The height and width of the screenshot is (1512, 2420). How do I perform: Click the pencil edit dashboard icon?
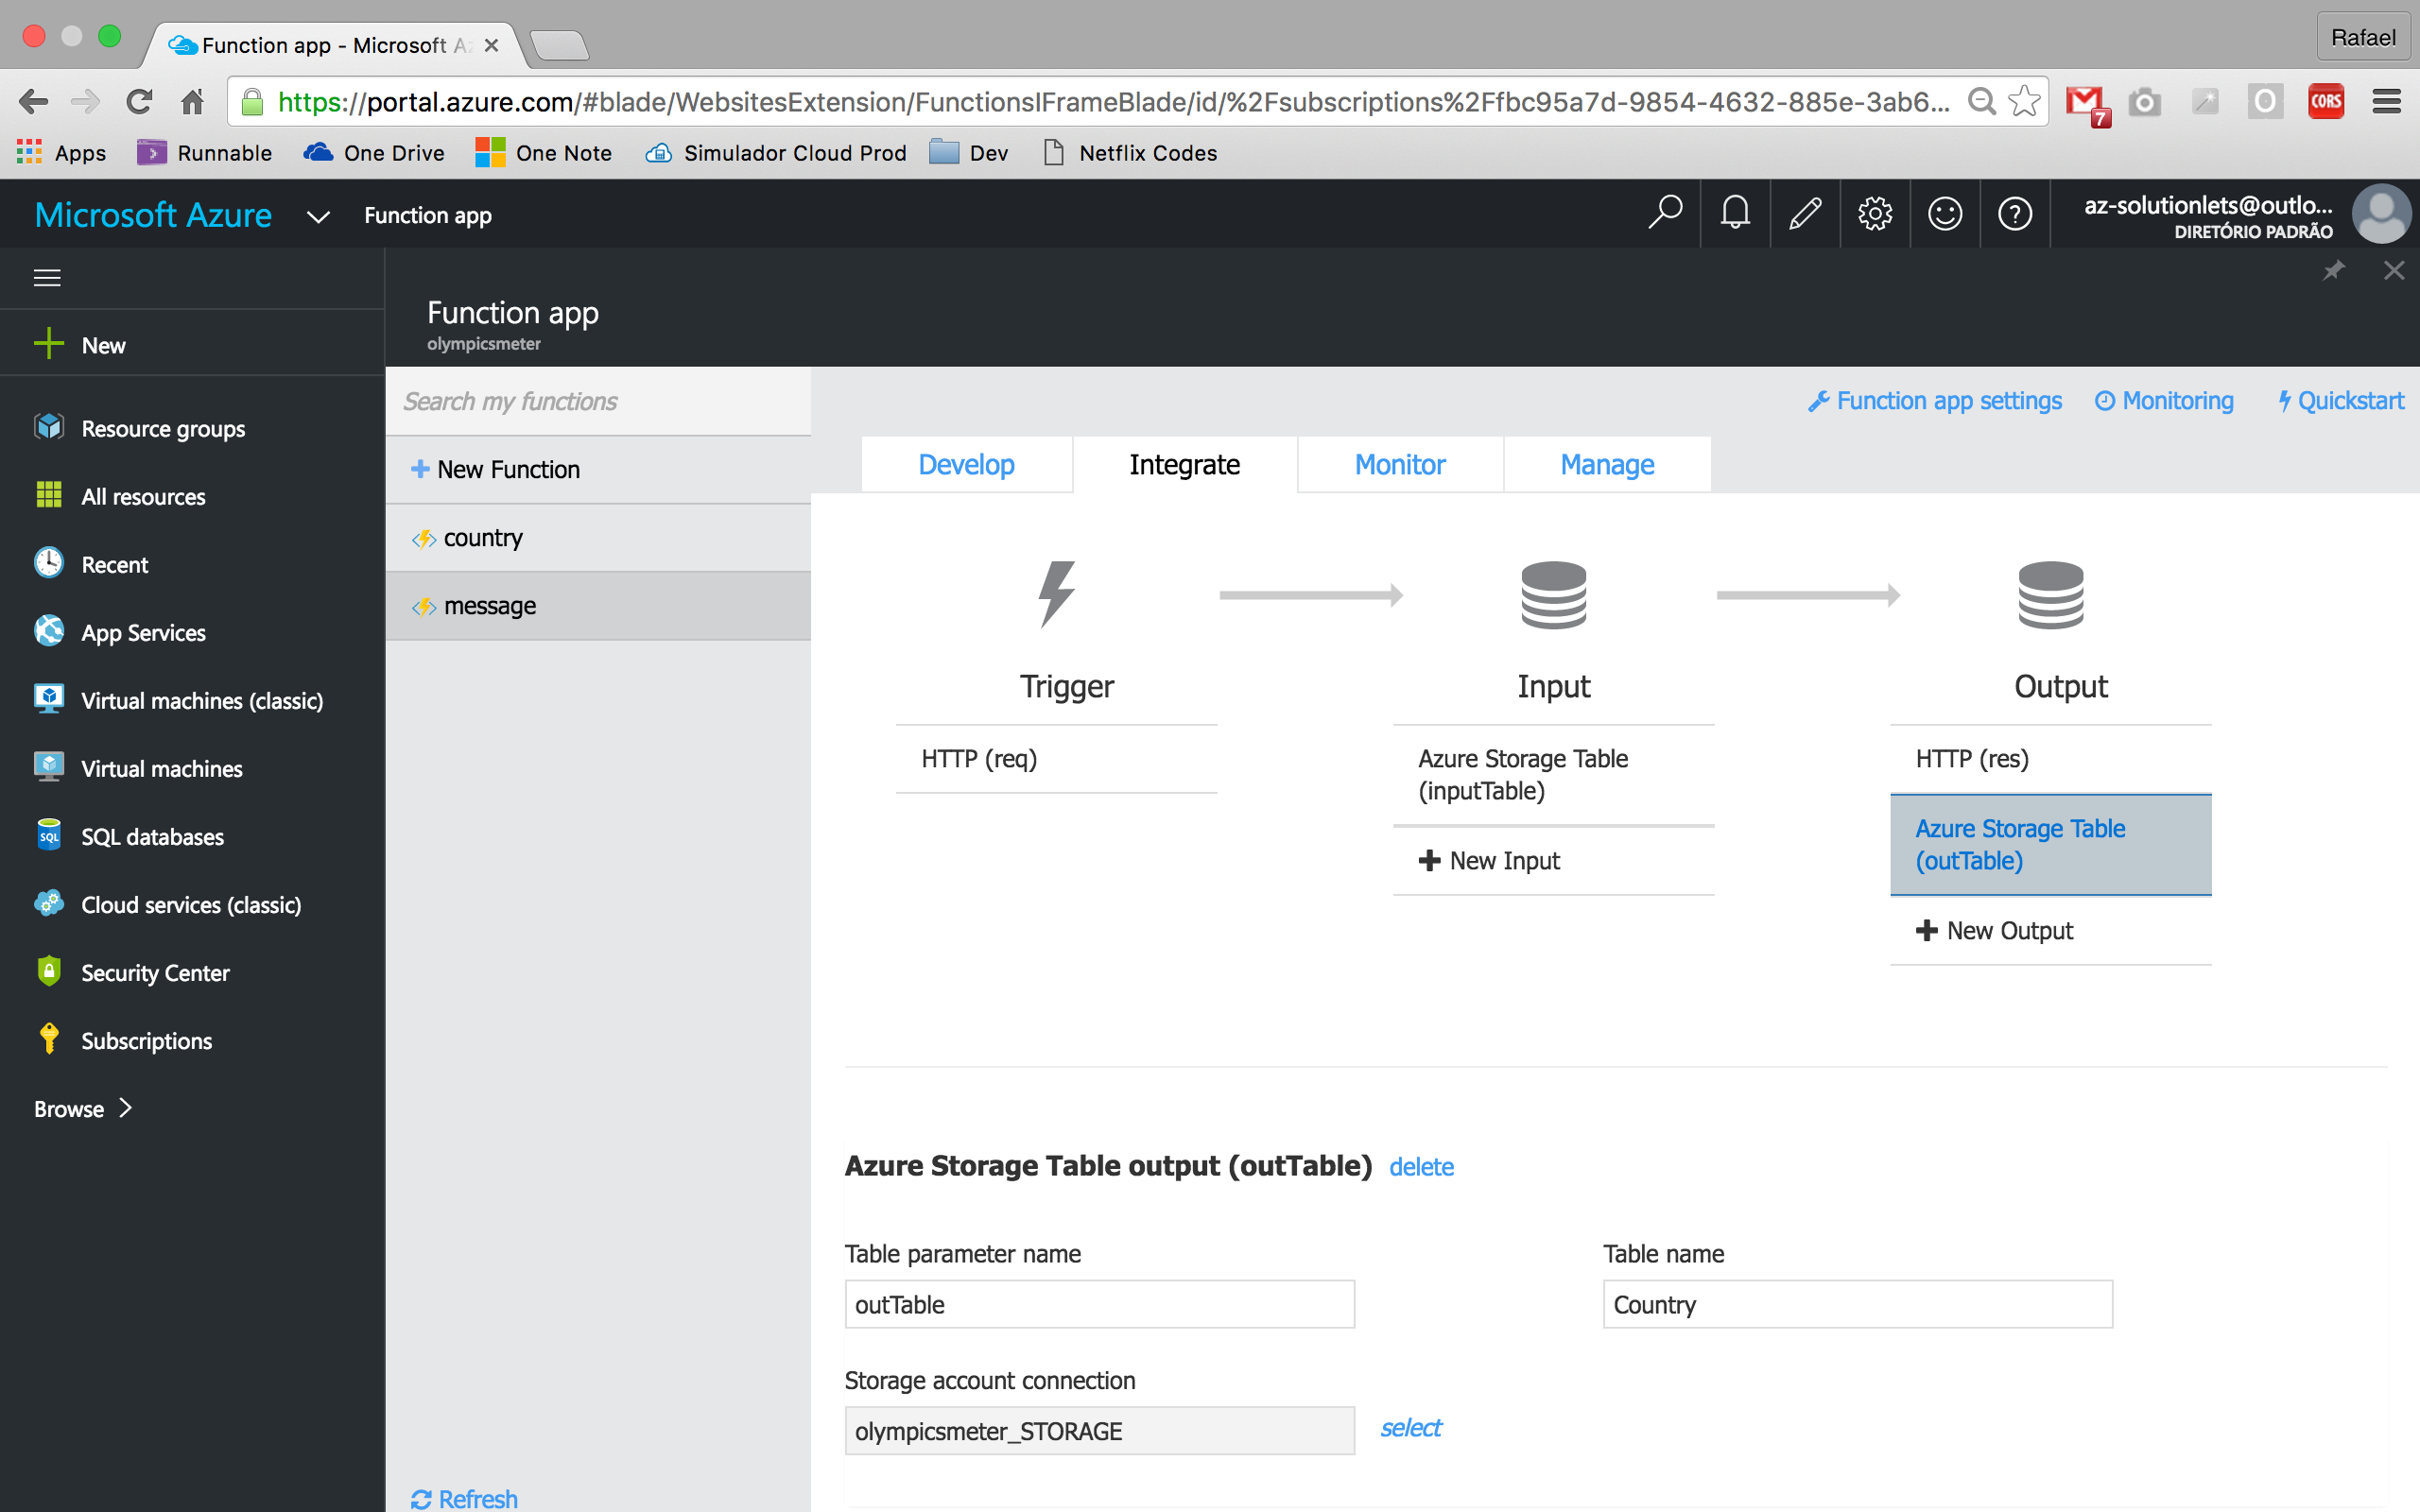pyautogui.click(x=1805, y=213)
